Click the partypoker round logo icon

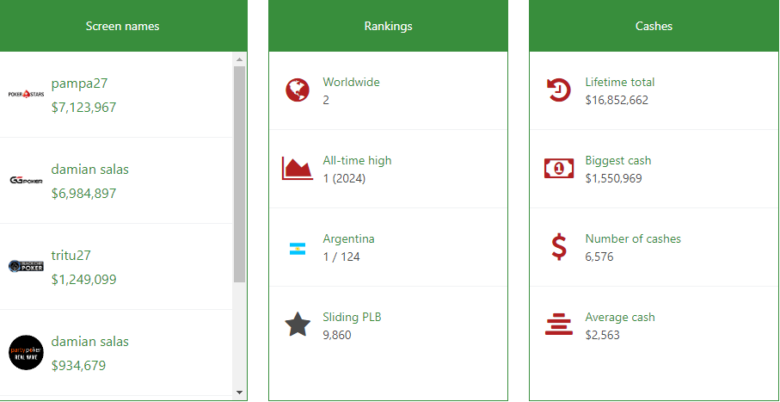[26, 352]
